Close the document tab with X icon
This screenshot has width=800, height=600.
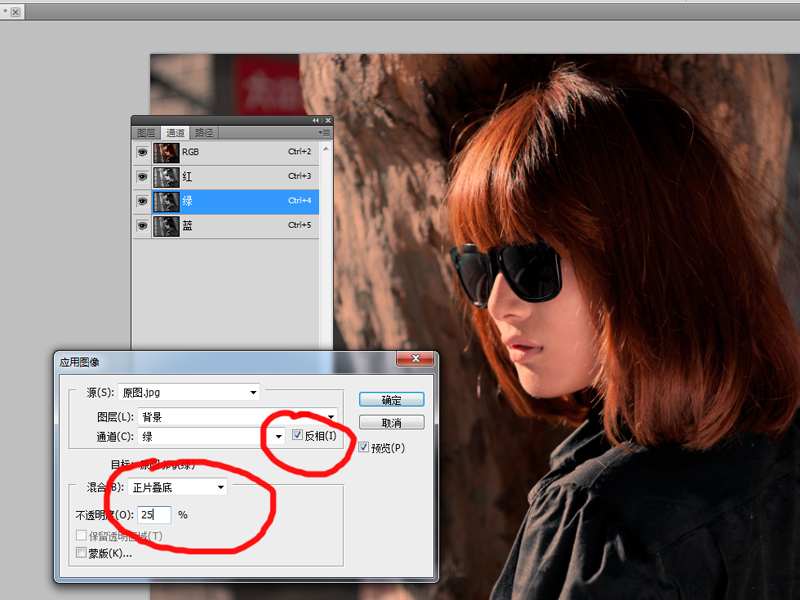coord(15,11)
